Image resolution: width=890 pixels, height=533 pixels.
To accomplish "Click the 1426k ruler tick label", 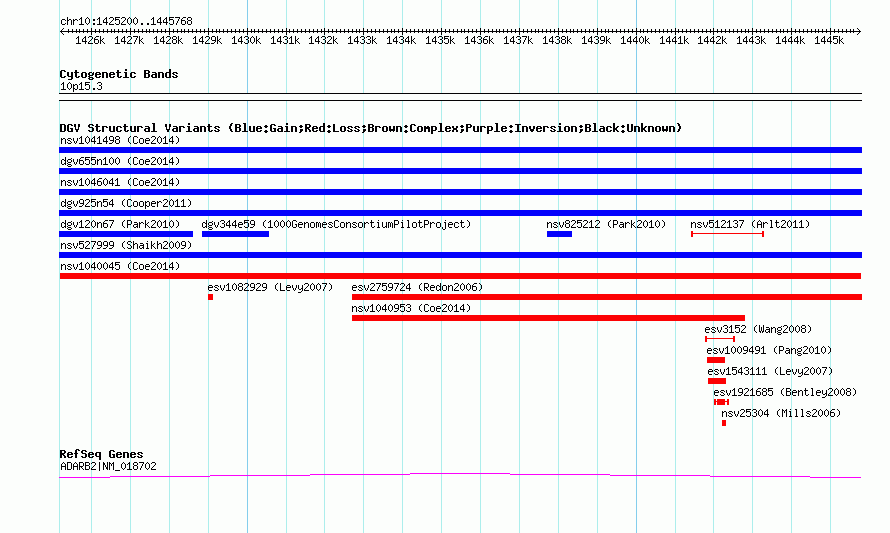I will (90, 40).
